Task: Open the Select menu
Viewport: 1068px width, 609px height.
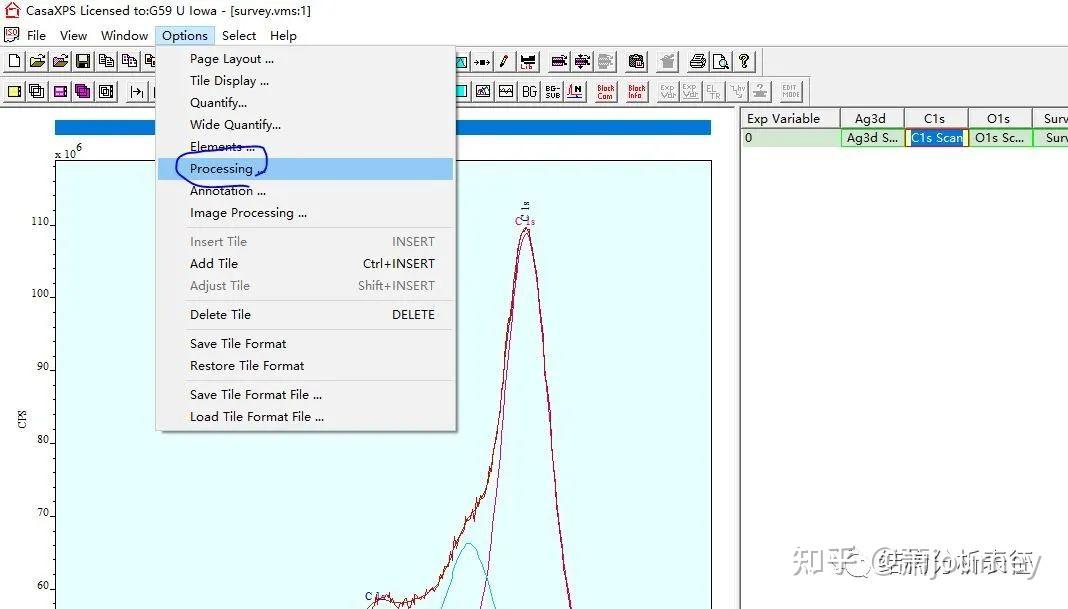Action: (239, 35)
